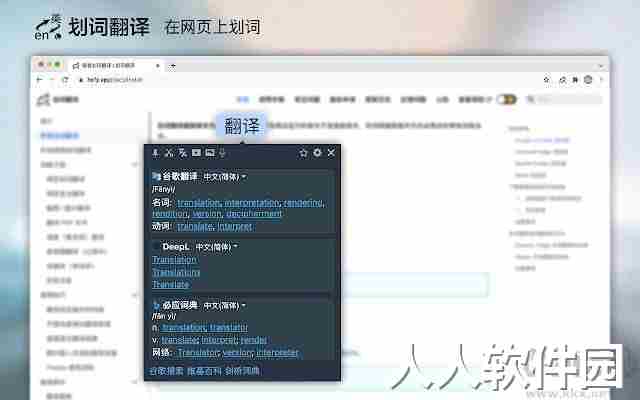
Task: Click the screenshot-frame icon in popup toolbar
Action: 210,153
